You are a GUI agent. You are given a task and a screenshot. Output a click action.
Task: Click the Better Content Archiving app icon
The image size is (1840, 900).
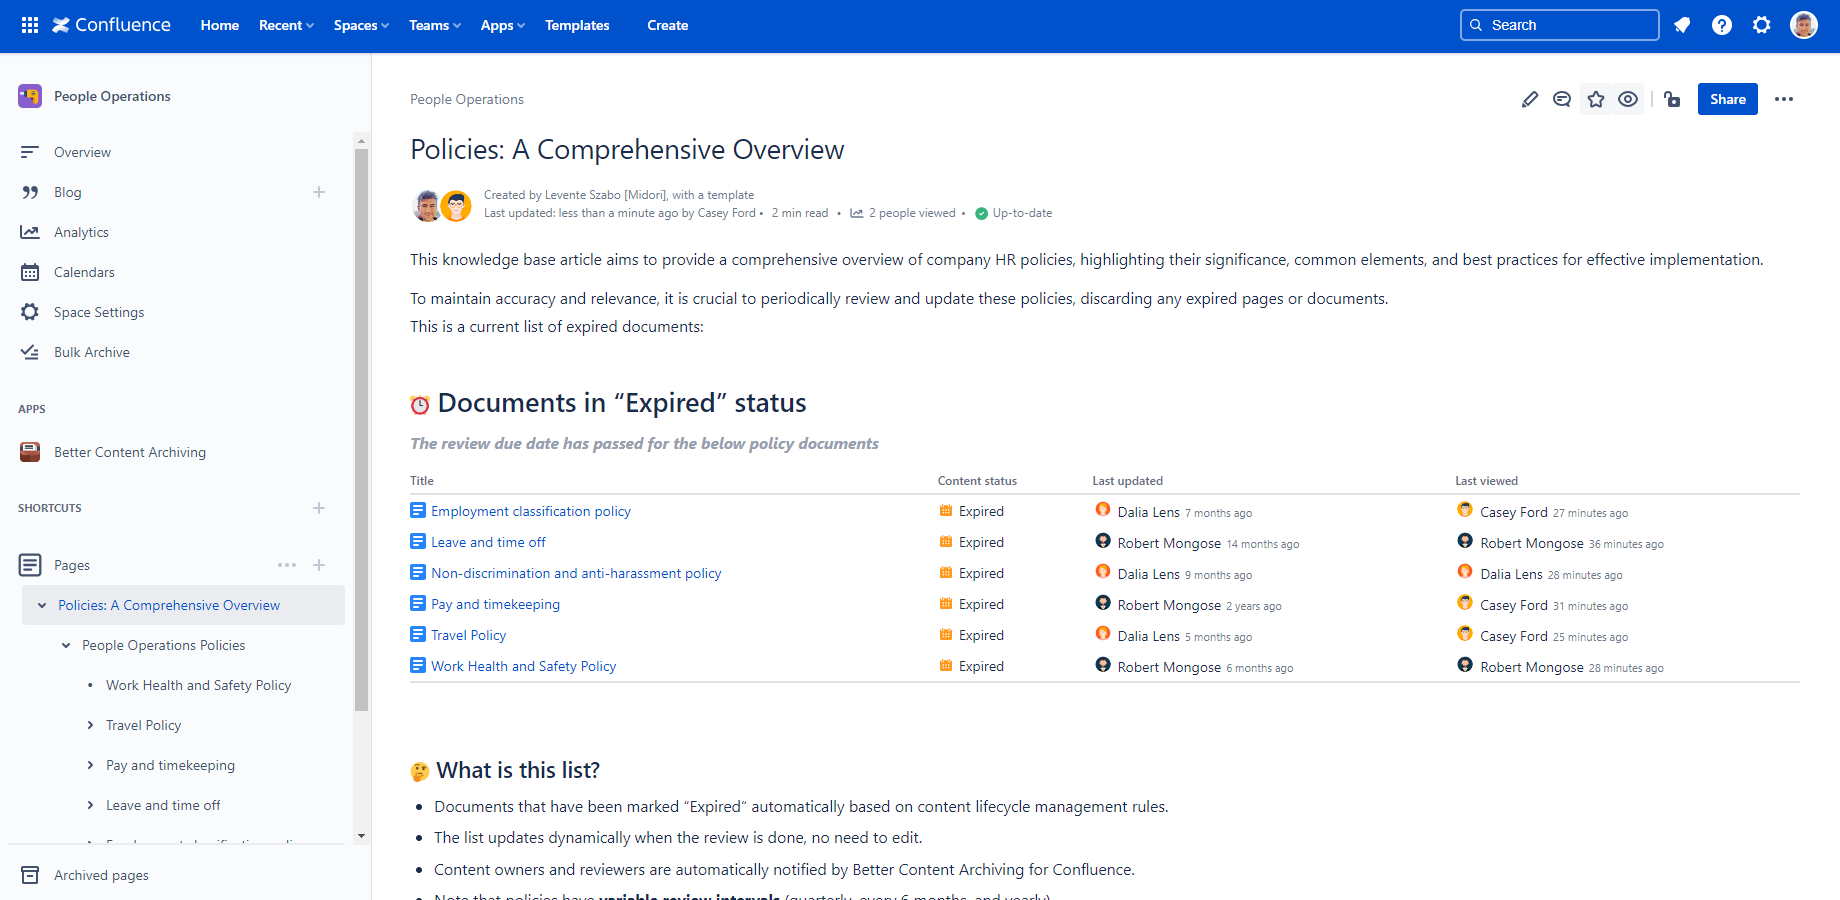coord(30,452)
